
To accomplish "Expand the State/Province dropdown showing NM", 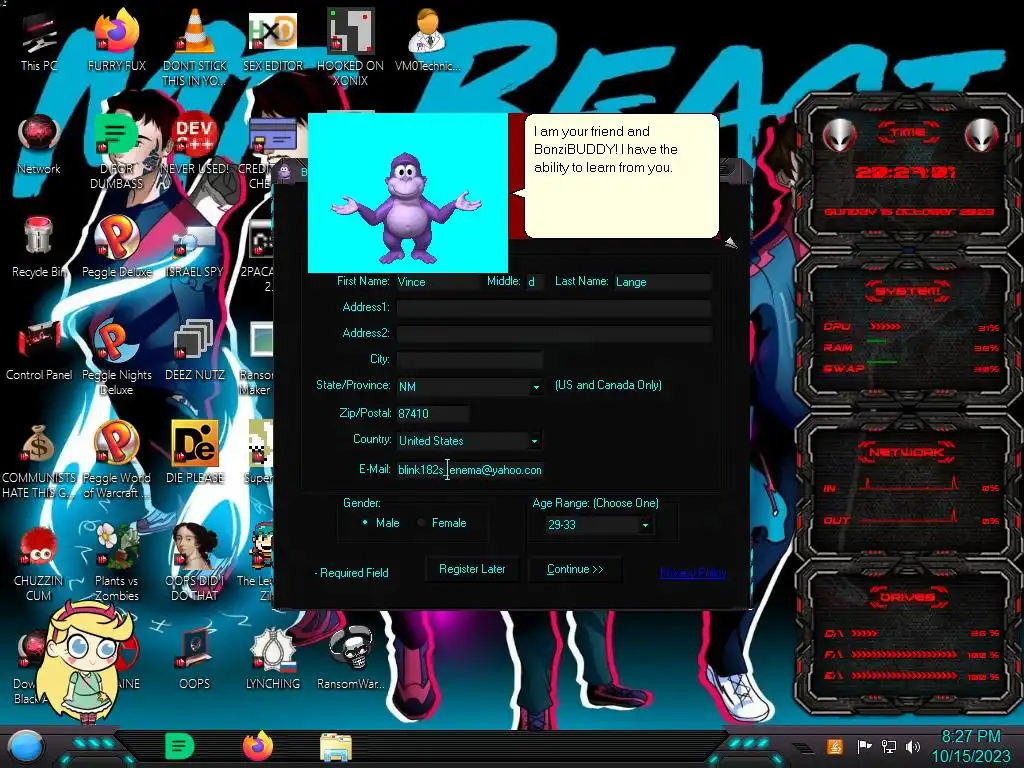I will [536, 387].
